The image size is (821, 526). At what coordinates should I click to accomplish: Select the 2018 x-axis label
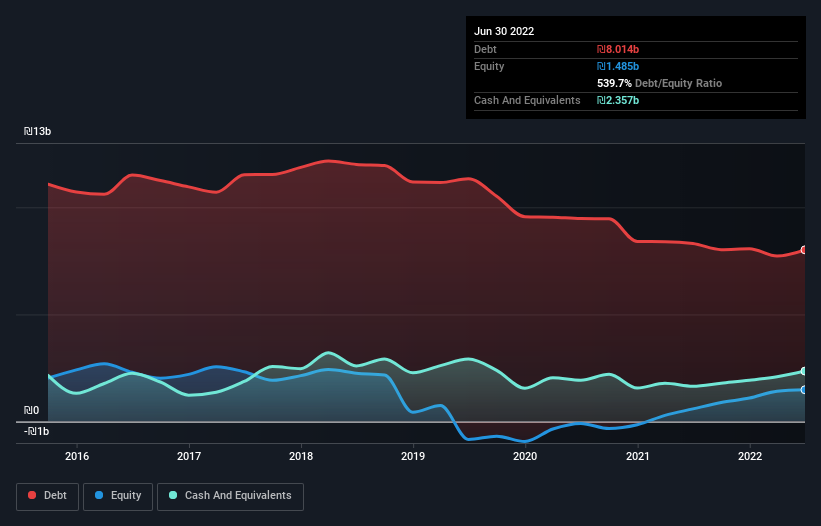click(301, 456)
